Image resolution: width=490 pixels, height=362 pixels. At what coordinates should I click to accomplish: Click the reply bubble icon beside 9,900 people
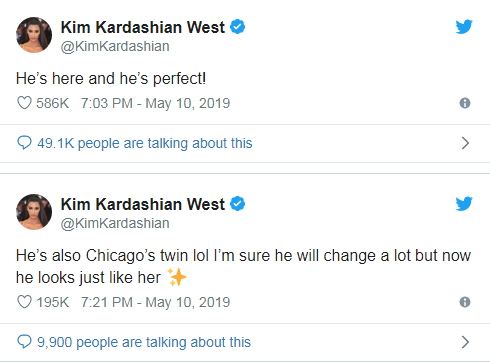[24, 342]
